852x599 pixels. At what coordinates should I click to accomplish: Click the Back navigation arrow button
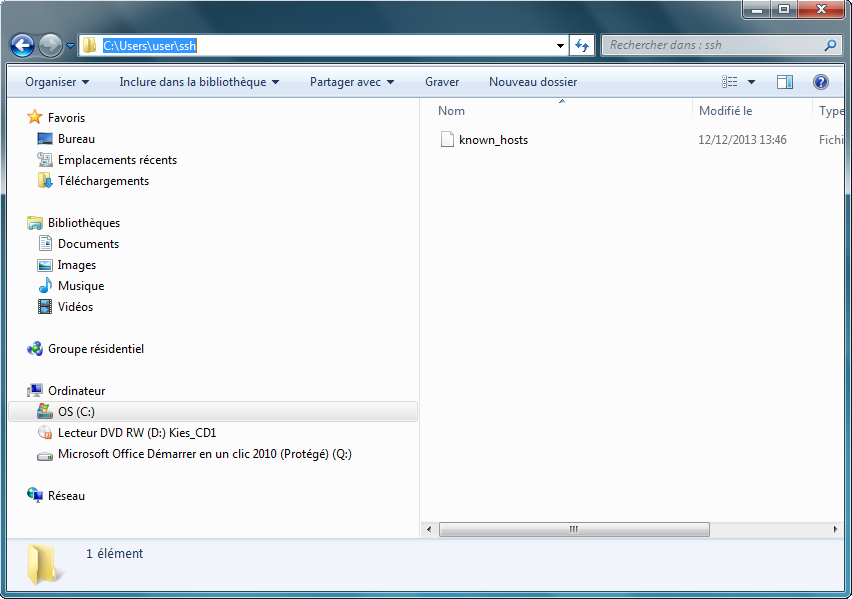point(22,45)
